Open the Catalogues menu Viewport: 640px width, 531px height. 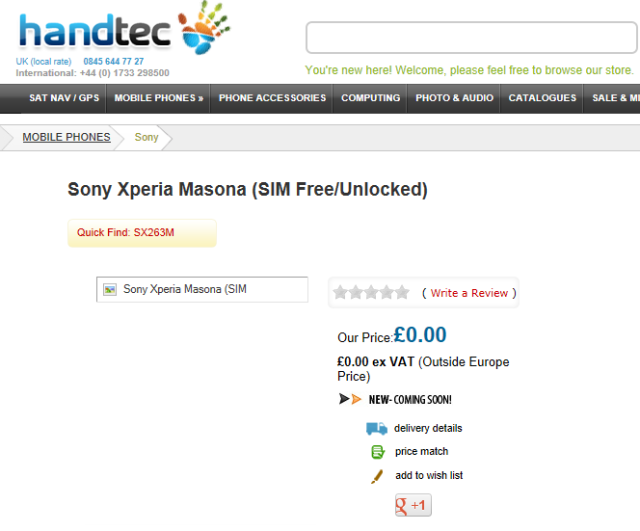(542, 98)
